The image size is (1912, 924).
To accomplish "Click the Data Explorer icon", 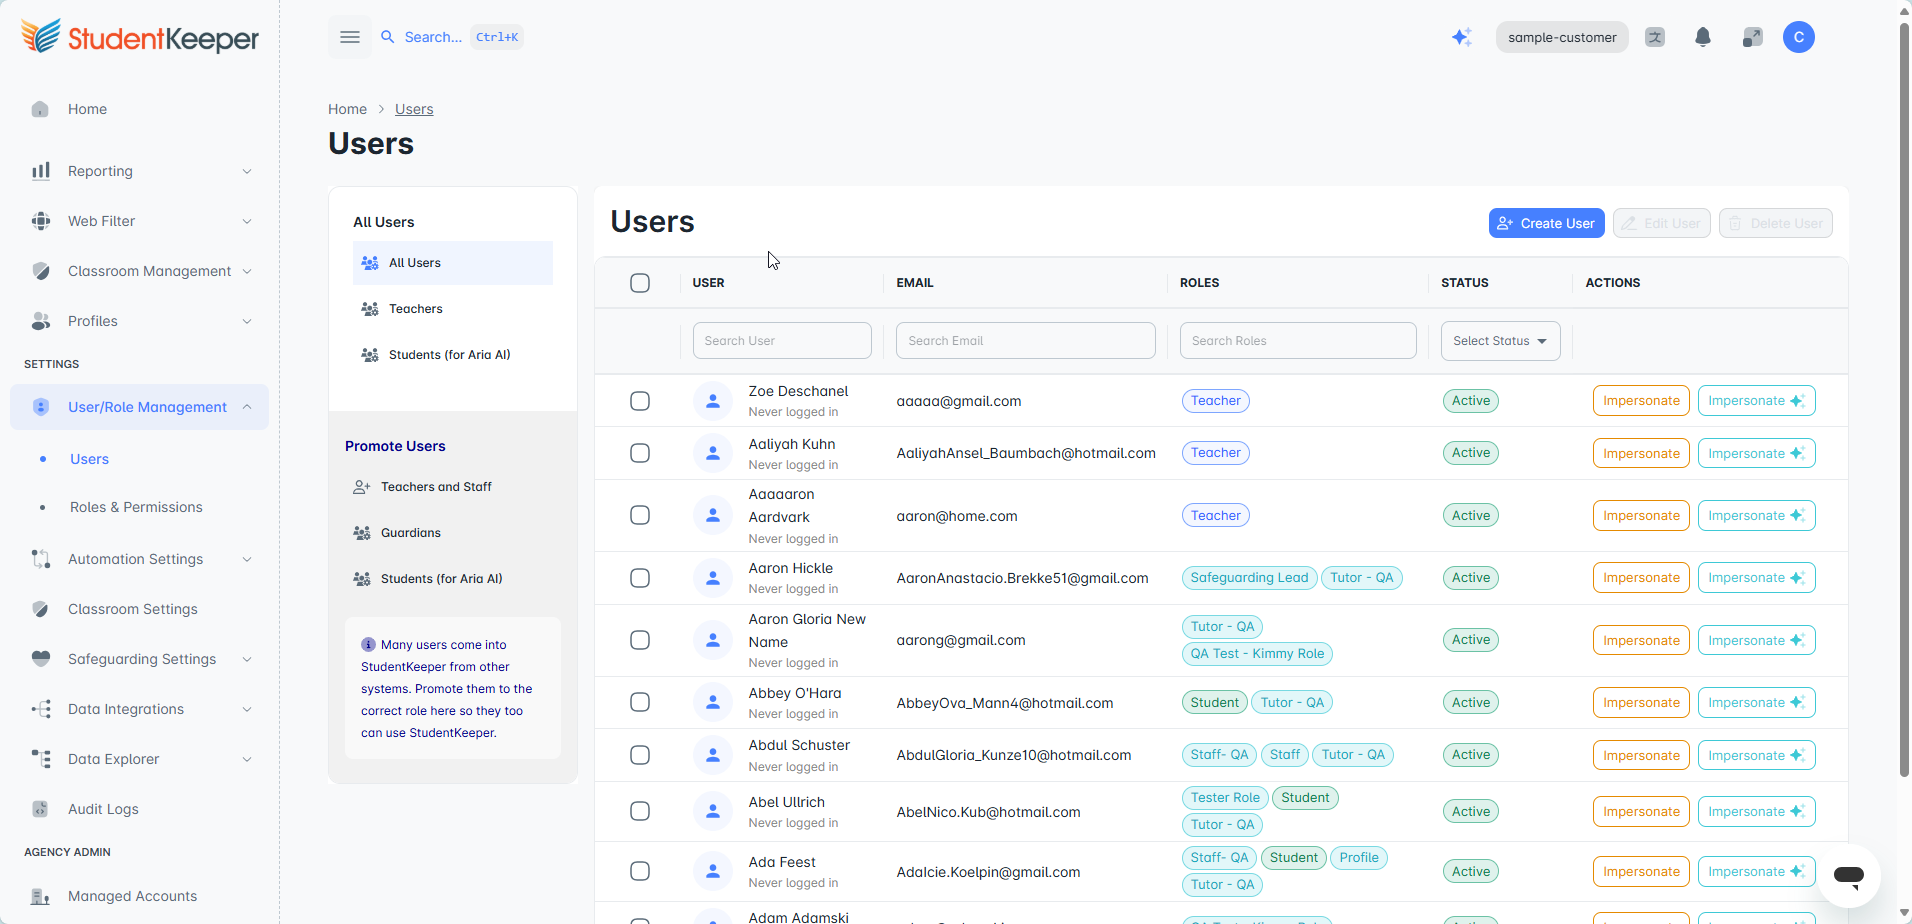I will tap(40, 759).
